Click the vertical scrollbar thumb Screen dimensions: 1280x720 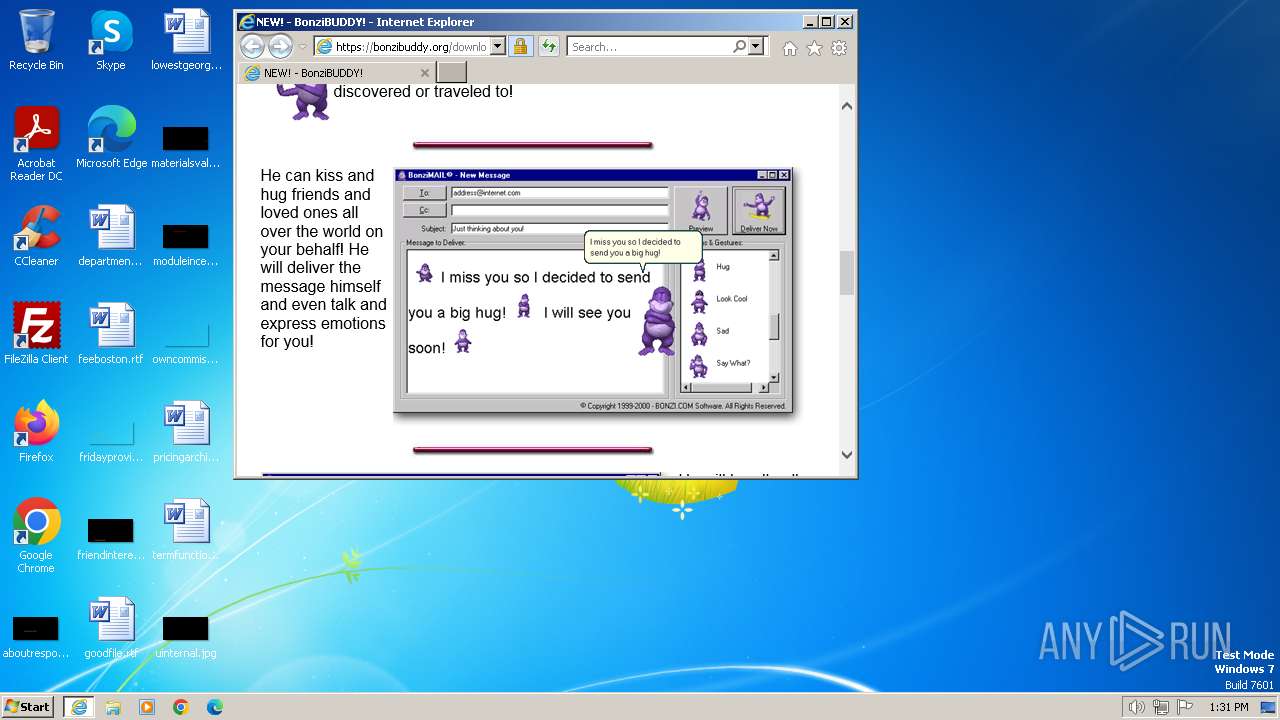click(x=847, y=272)
